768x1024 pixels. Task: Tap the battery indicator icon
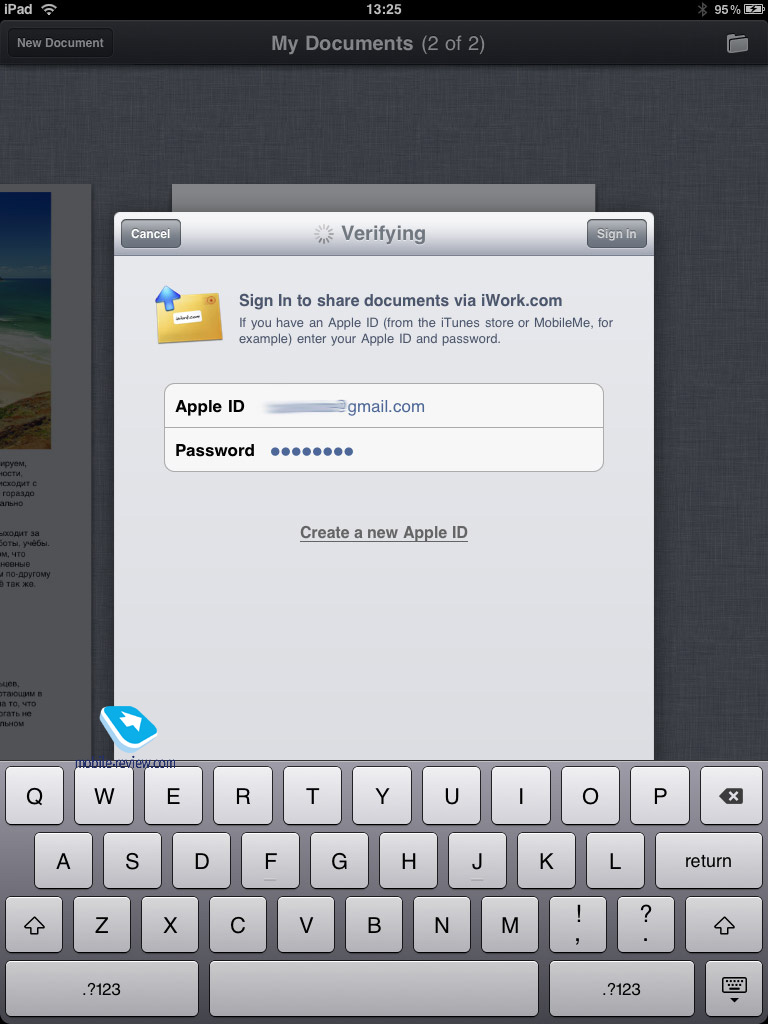point(754,9)
